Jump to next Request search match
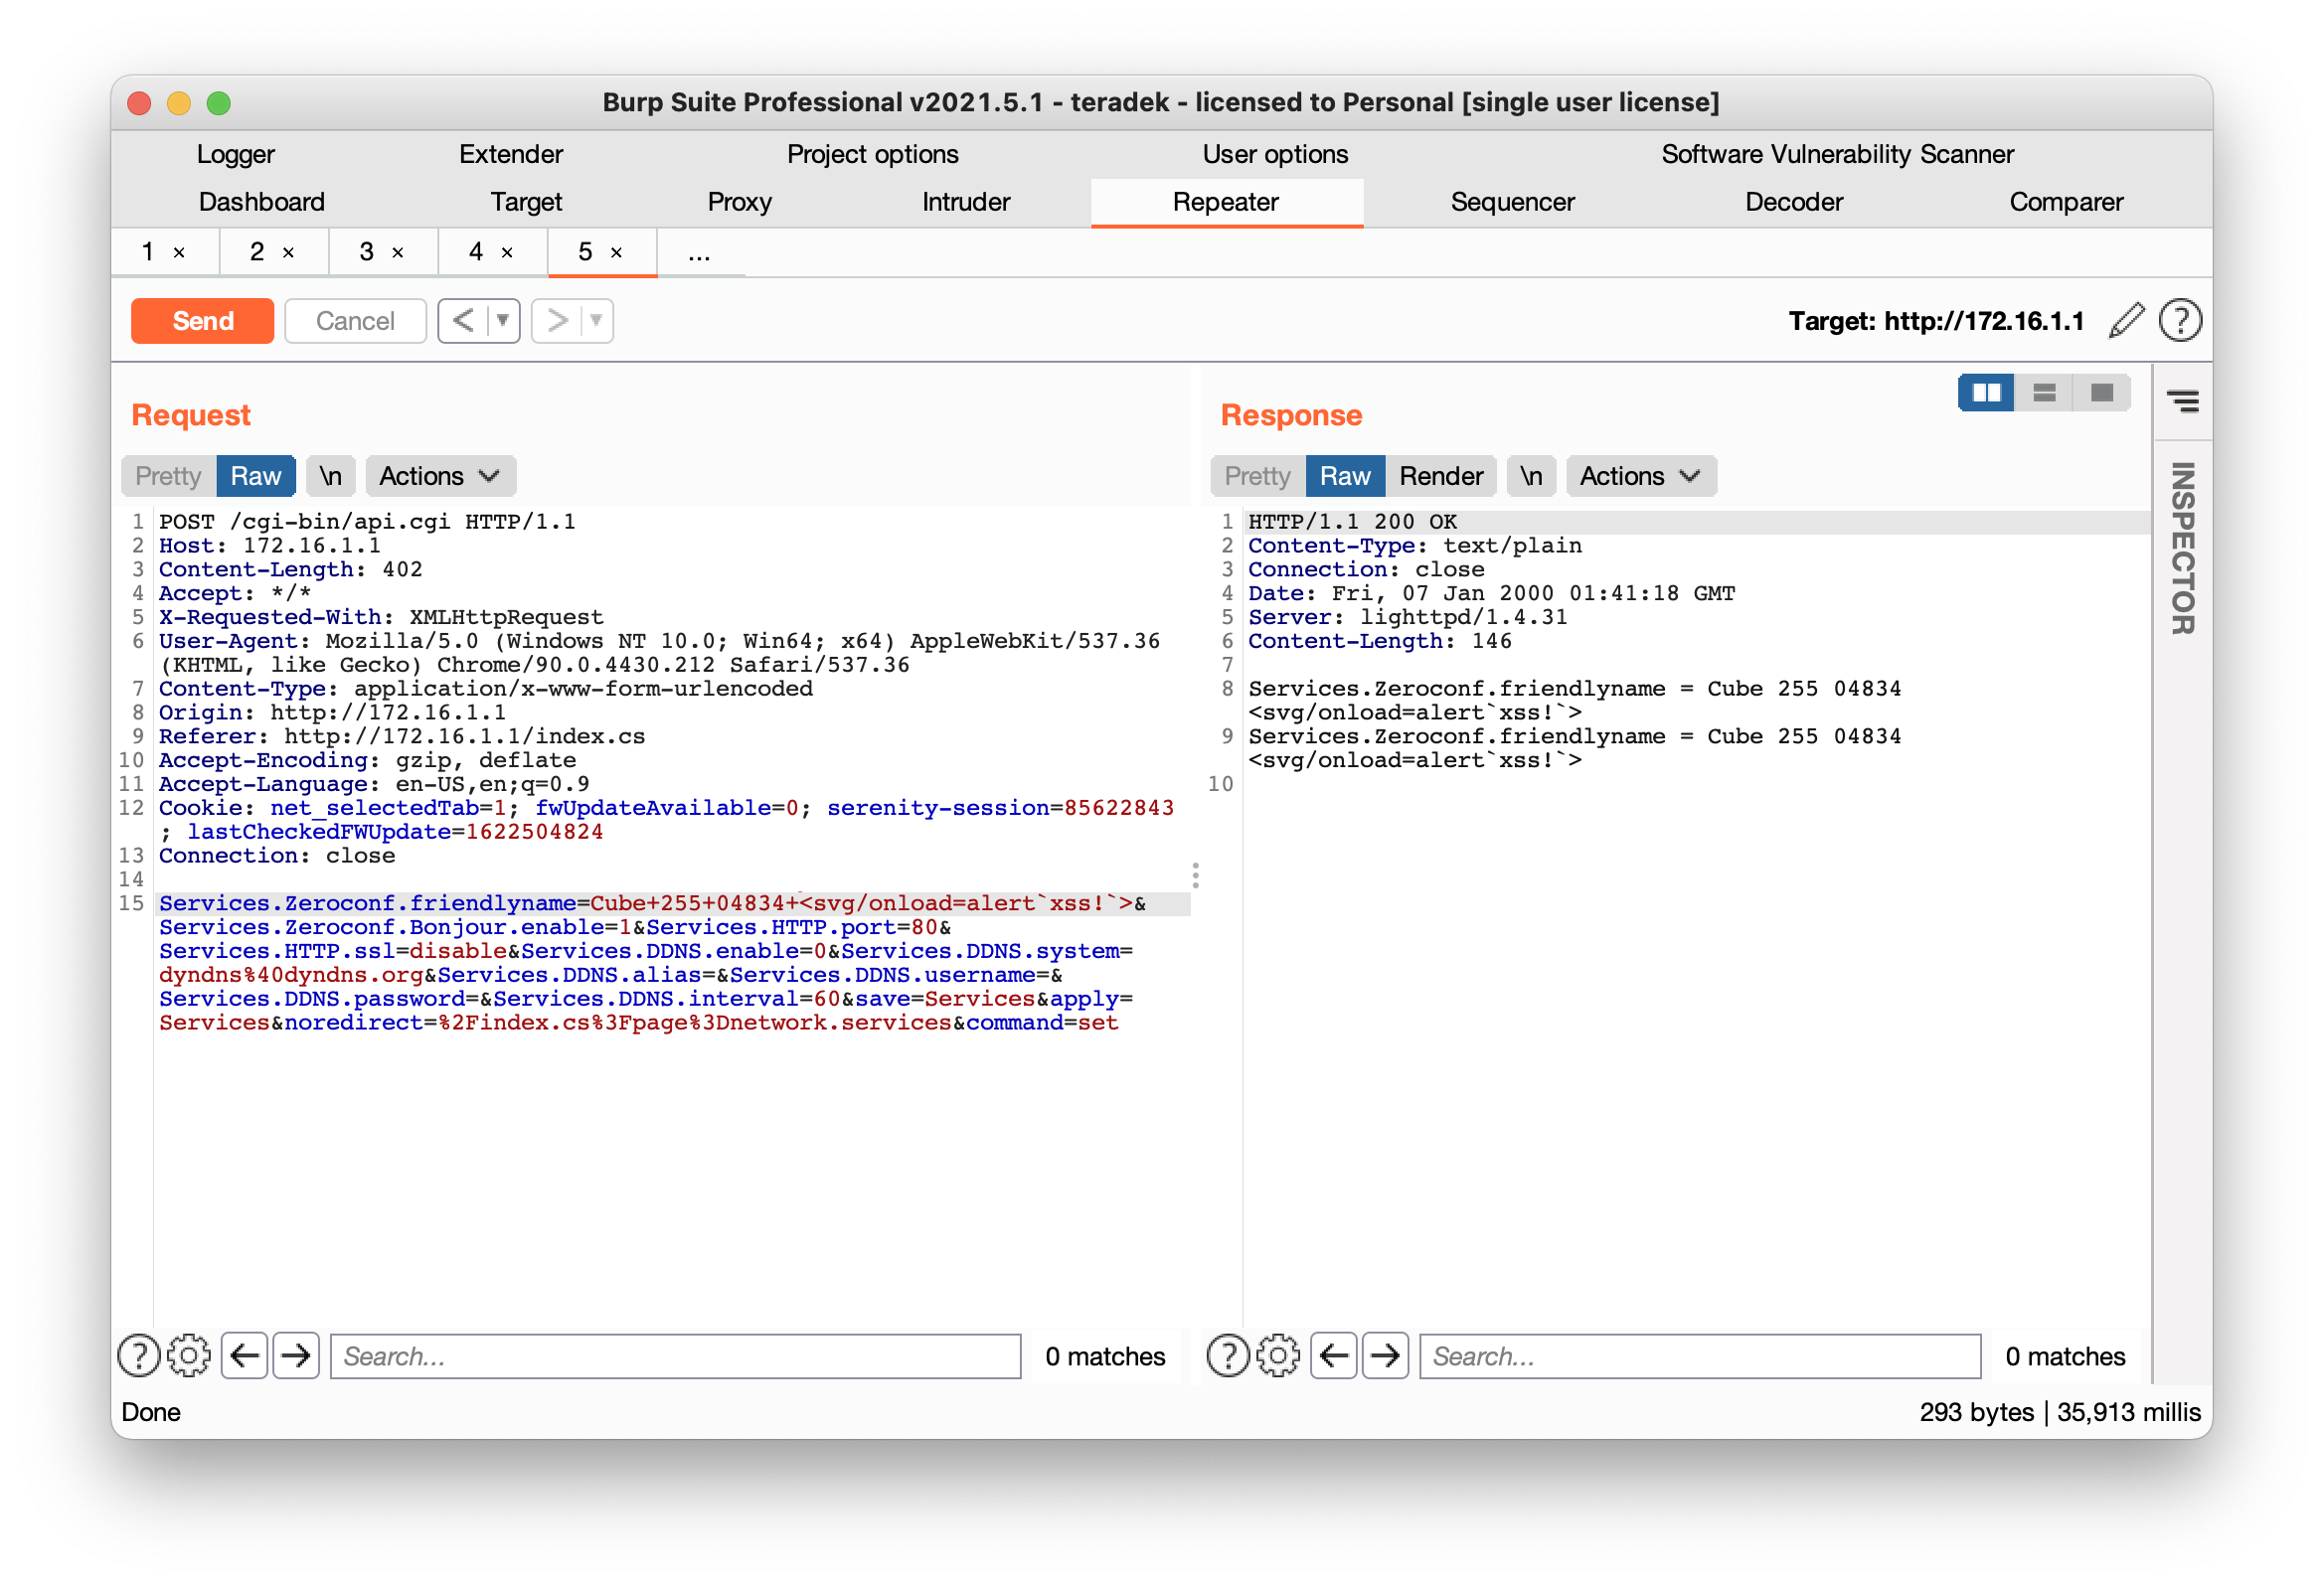 (296, 1356)
